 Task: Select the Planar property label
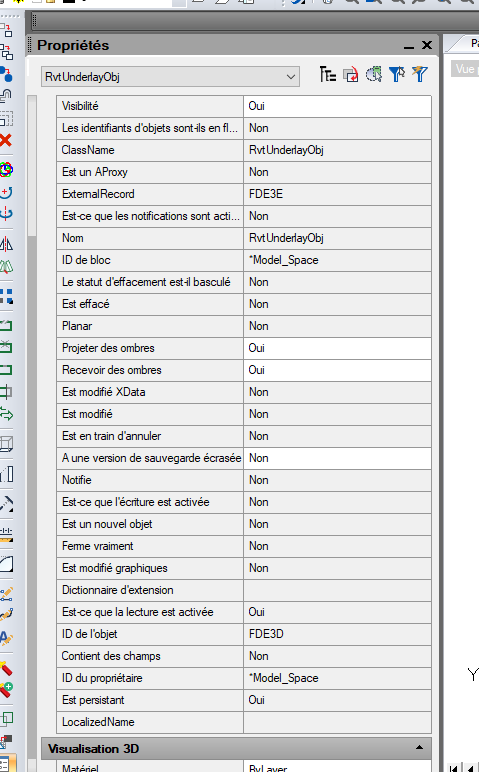pyautogui.click(x=77, y=326)
